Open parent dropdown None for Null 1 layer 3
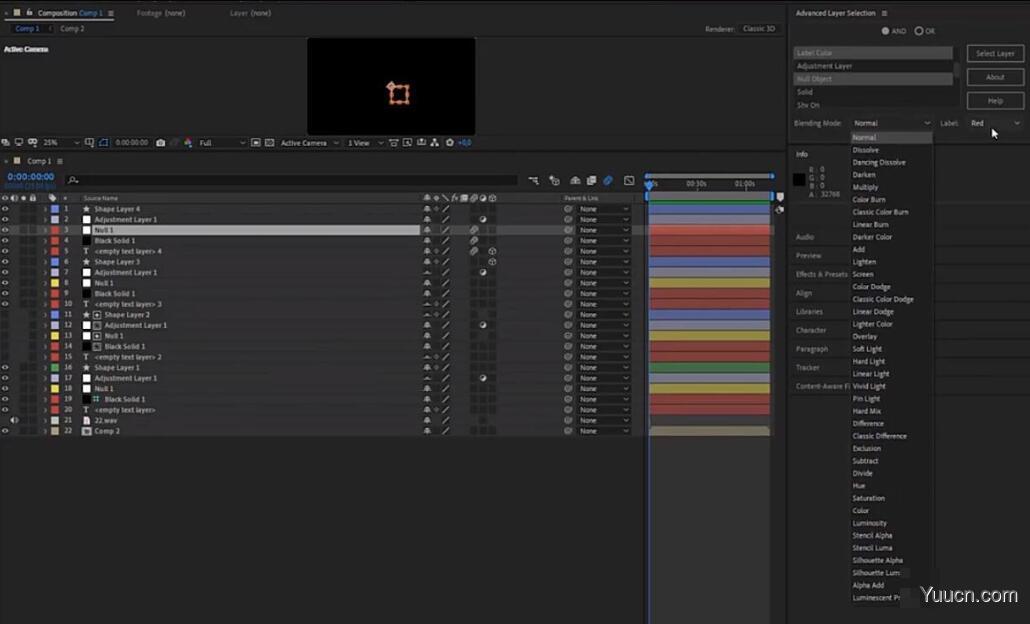 coord(603,230)
